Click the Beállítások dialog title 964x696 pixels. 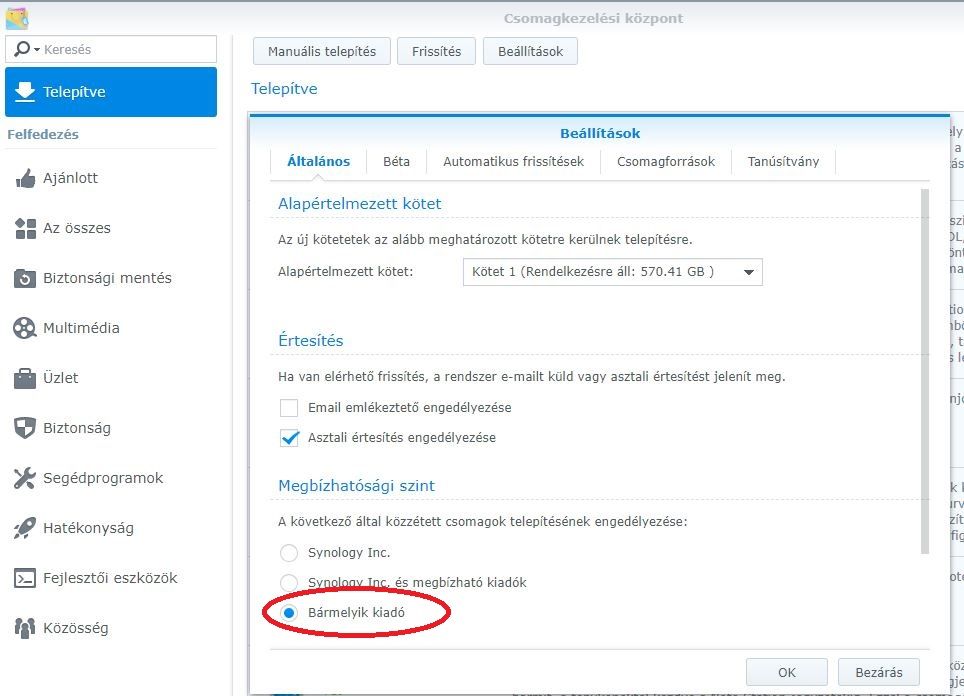coord(600,133)
